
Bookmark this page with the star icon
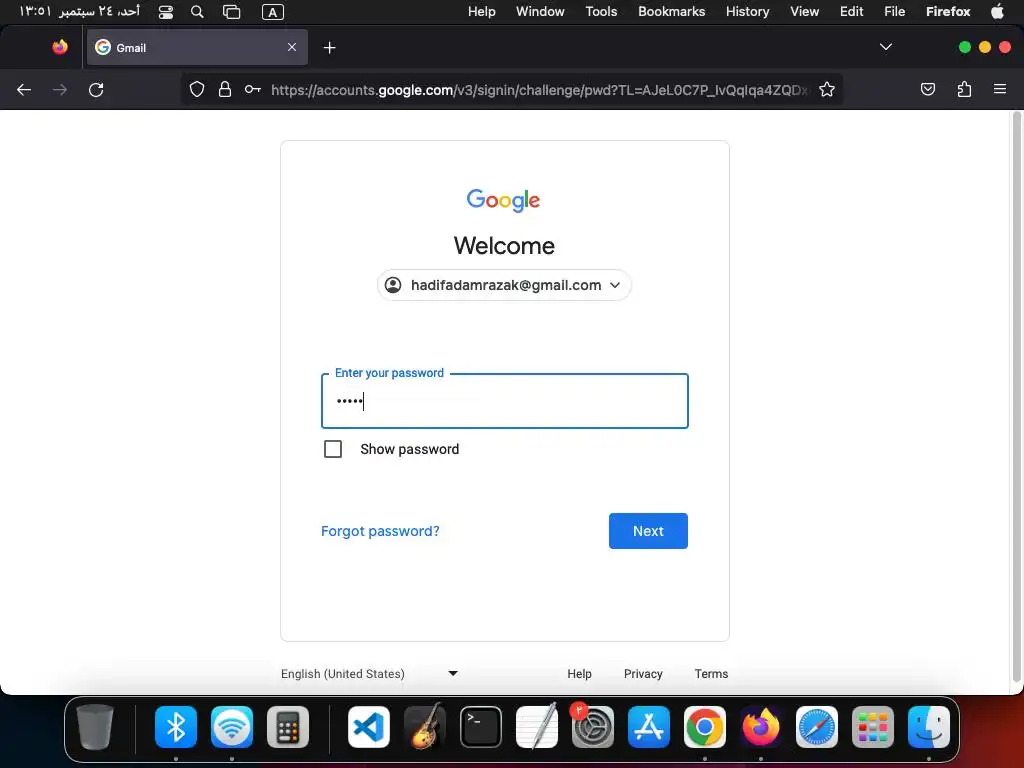827,89
